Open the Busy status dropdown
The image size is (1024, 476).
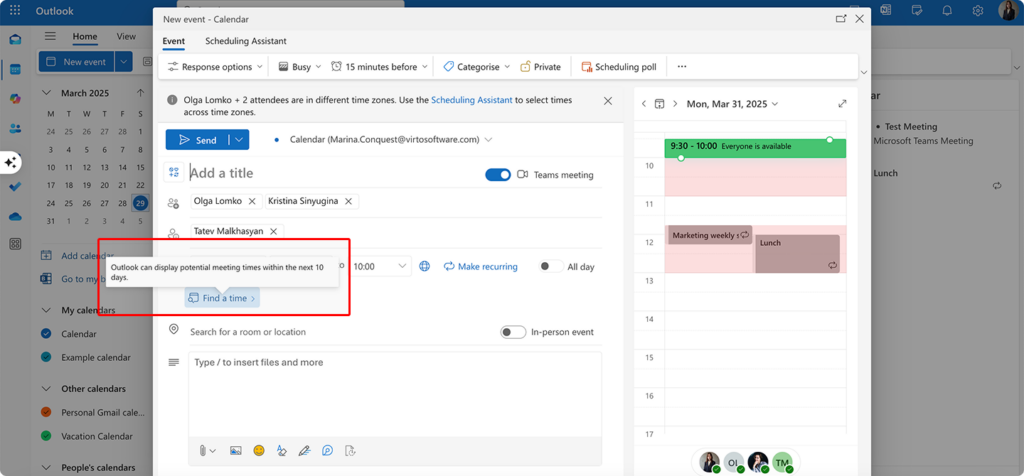pyautogui.click(x=300, y=67)
